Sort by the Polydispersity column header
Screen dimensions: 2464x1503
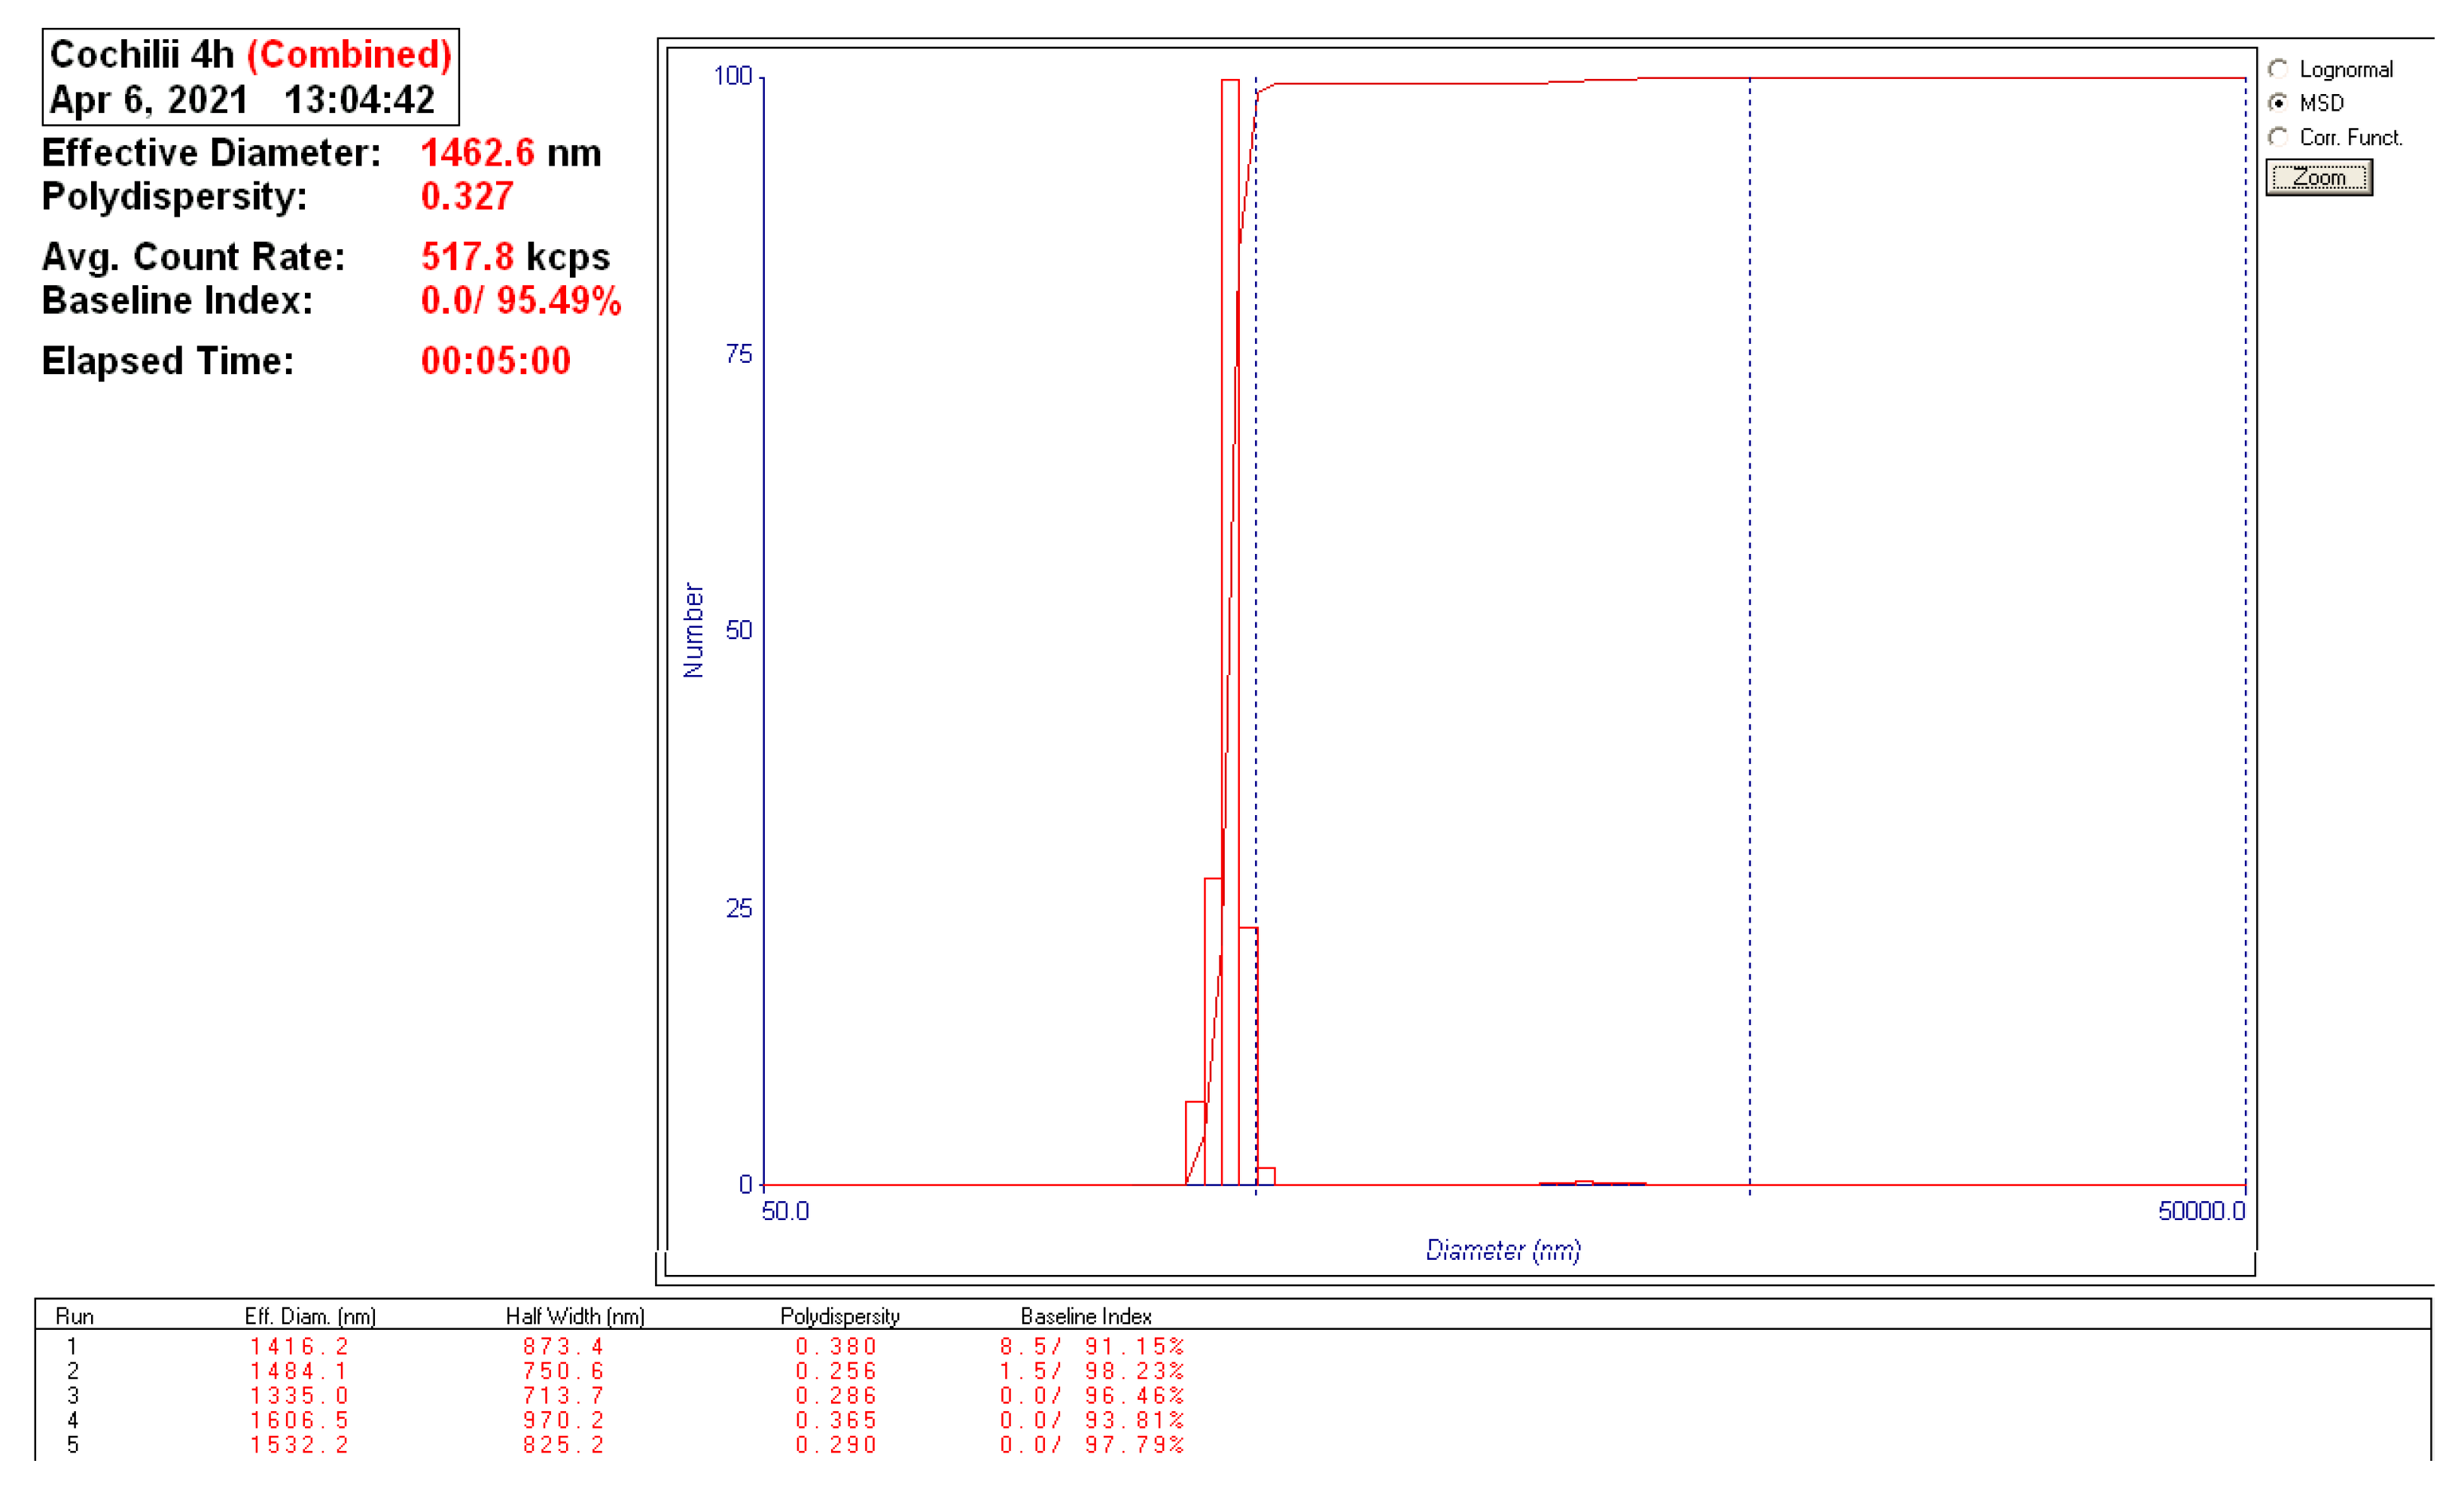click(842, 1316)
